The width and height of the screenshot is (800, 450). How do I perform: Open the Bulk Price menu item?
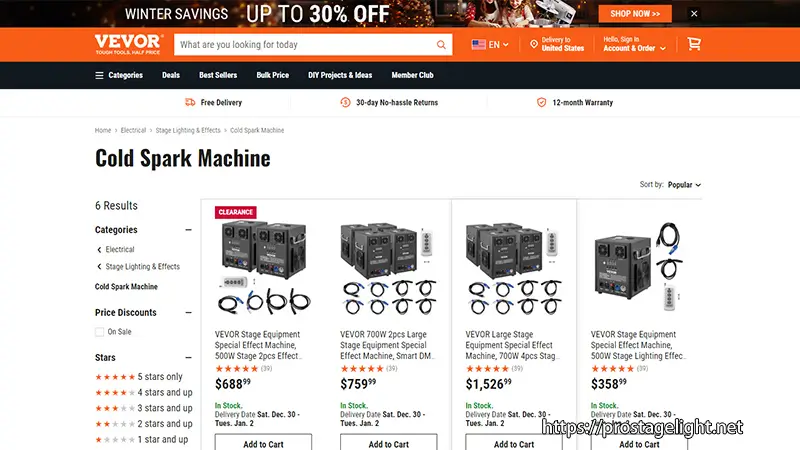click(x=272, y=75)
